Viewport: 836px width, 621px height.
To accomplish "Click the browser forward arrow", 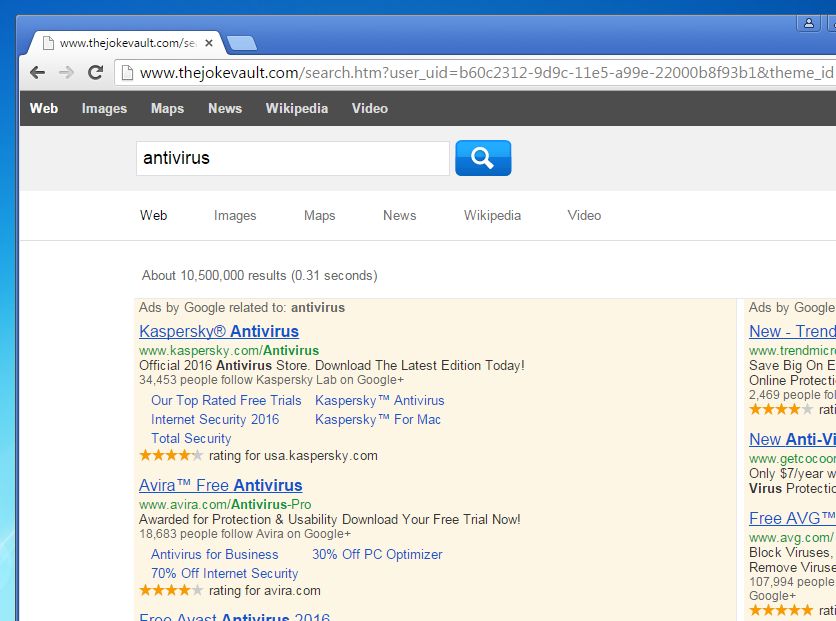I will [x=66, y=72].
